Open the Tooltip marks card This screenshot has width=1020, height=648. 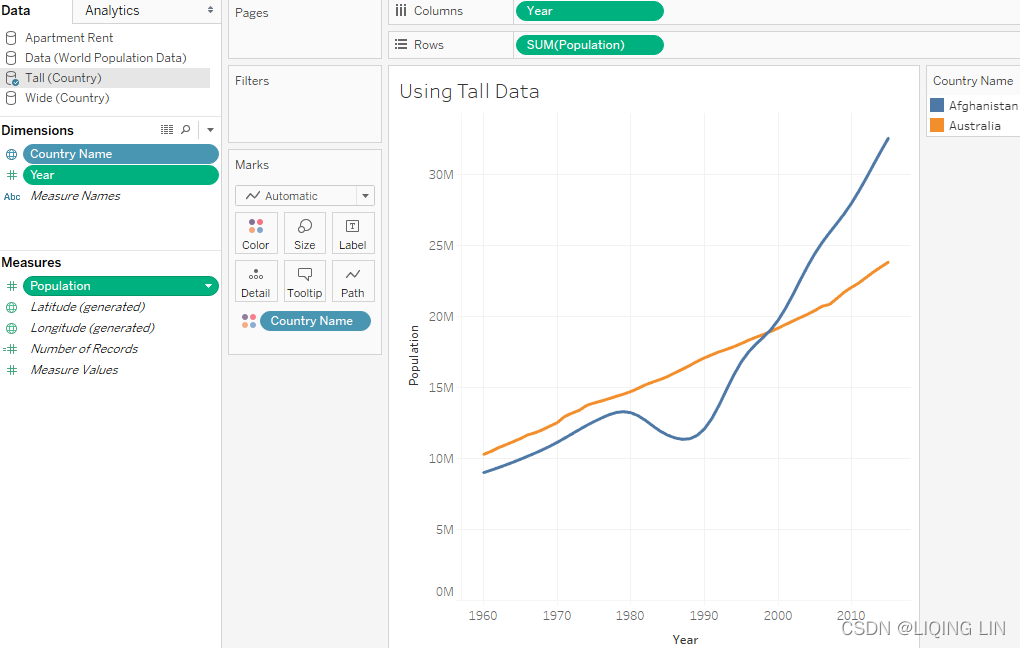pos(304,281)
